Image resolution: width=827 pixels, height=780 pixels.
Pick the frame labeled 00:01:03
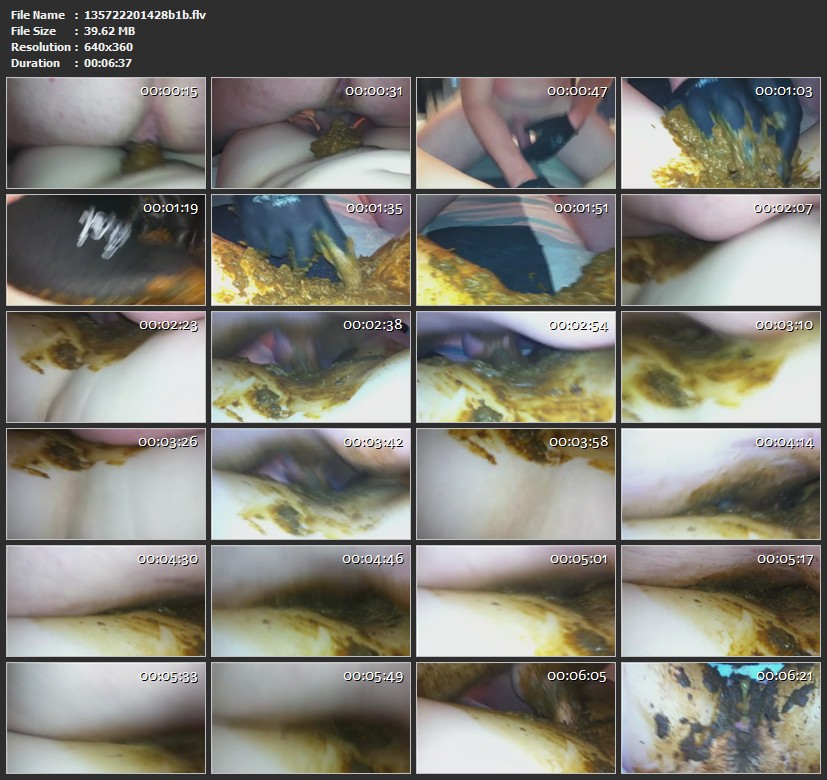(x=720, y=133)
